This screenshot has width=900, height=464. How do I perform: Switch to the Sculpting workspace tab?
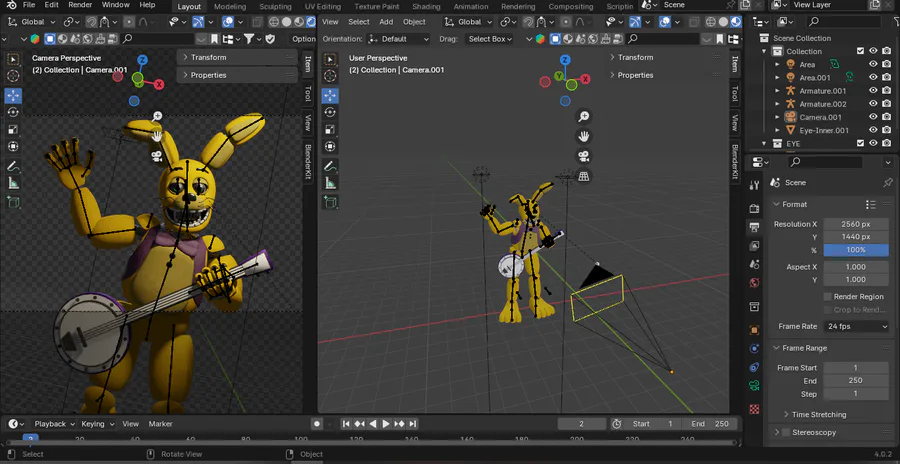click(275, 6)
